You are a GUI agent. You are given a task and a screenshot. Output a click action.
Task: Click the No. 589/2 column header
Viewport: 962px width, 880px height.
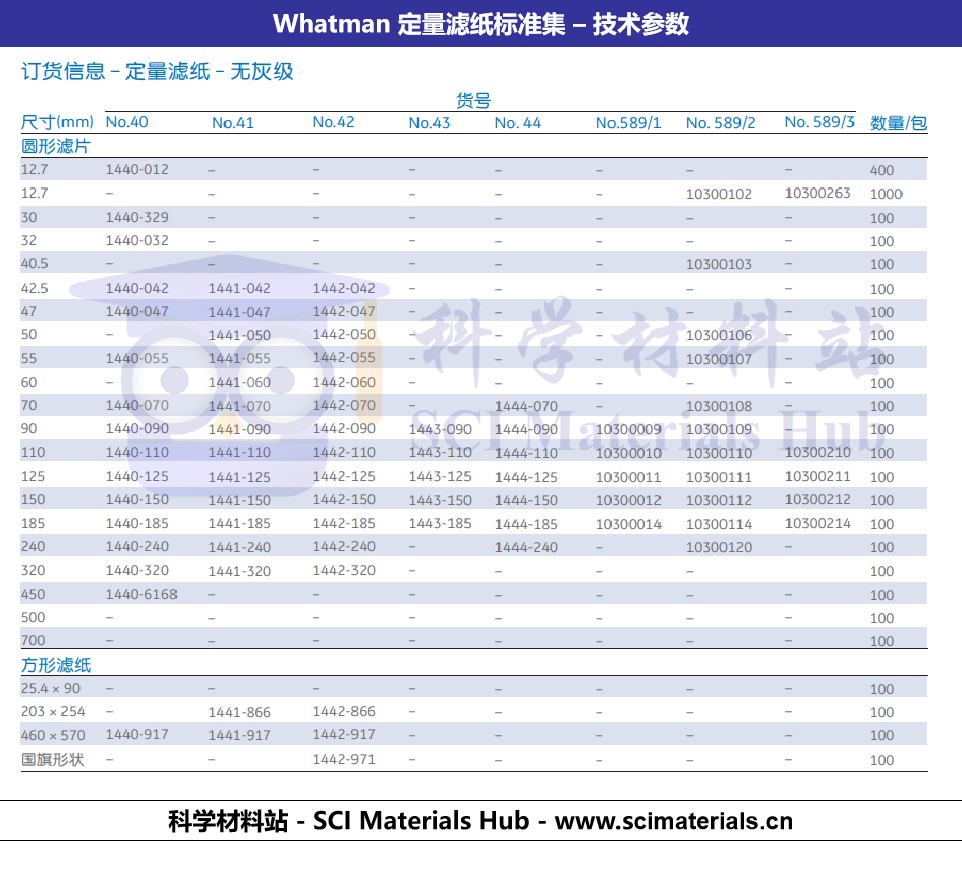[720, 123]
